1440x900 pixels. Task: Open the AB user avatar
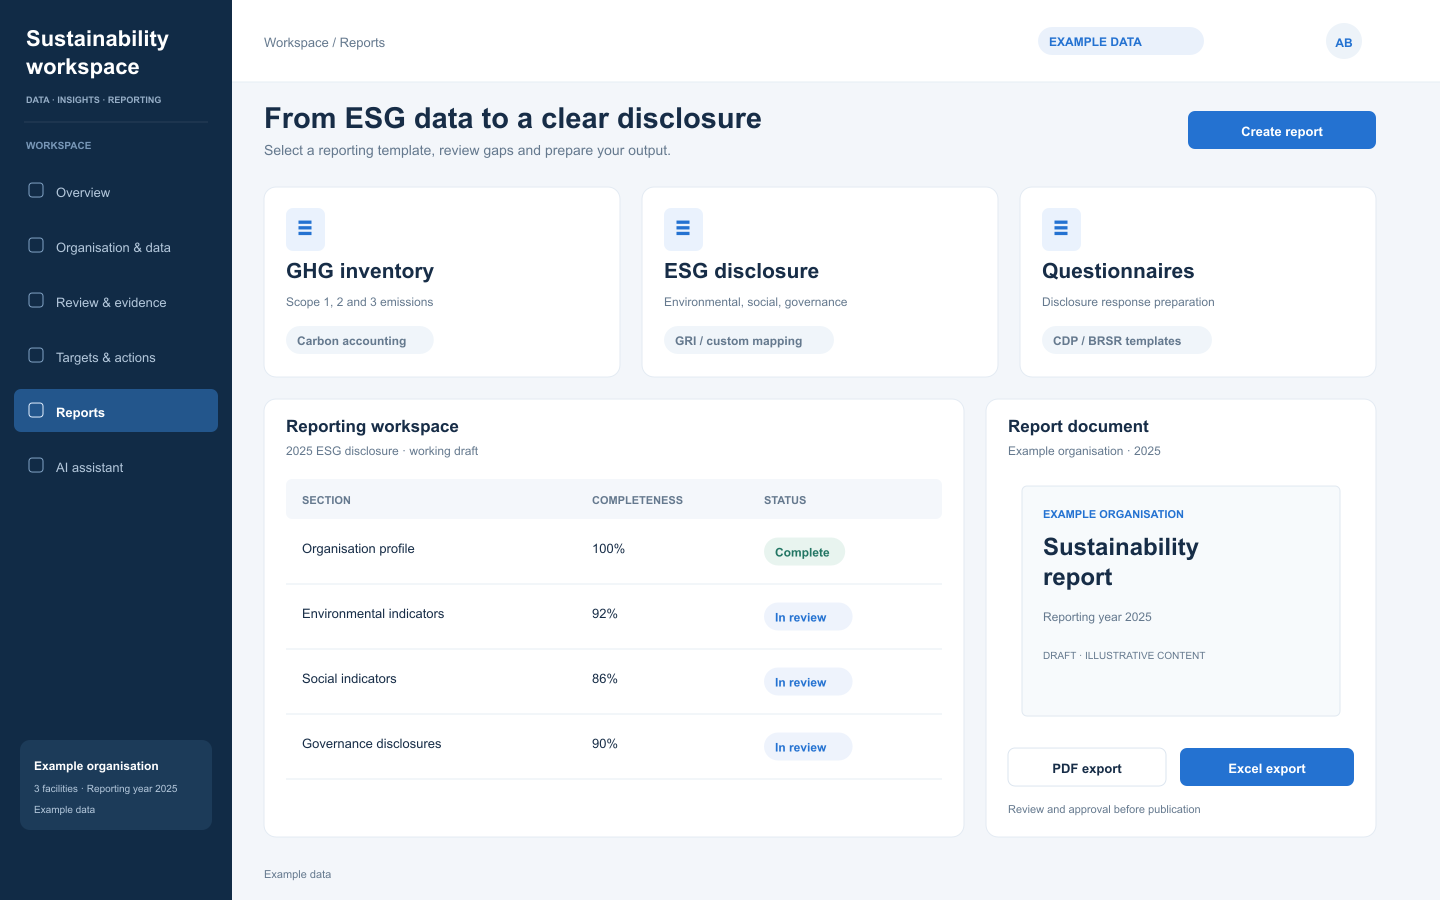[1344, 42]
